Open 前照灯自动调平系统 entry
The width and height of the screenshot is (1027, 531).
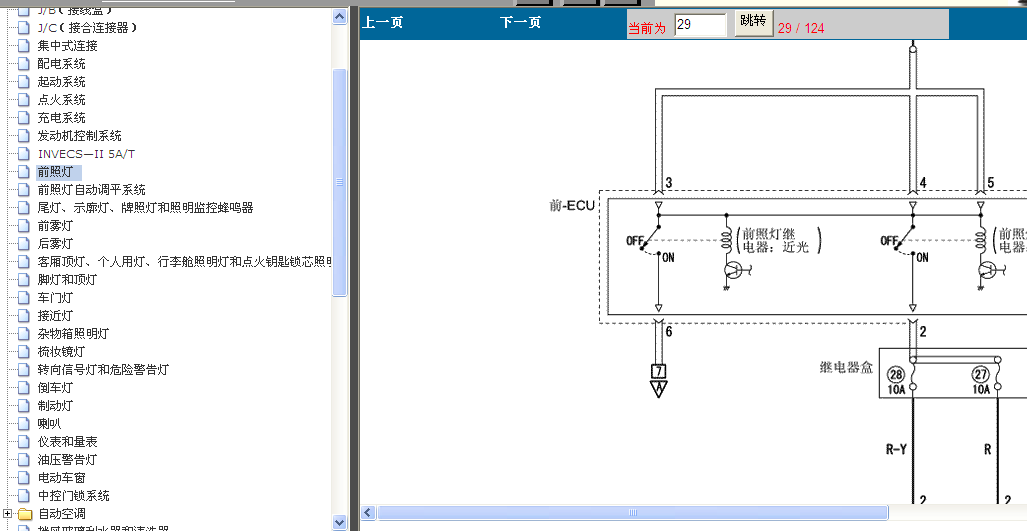click(91, 190)
